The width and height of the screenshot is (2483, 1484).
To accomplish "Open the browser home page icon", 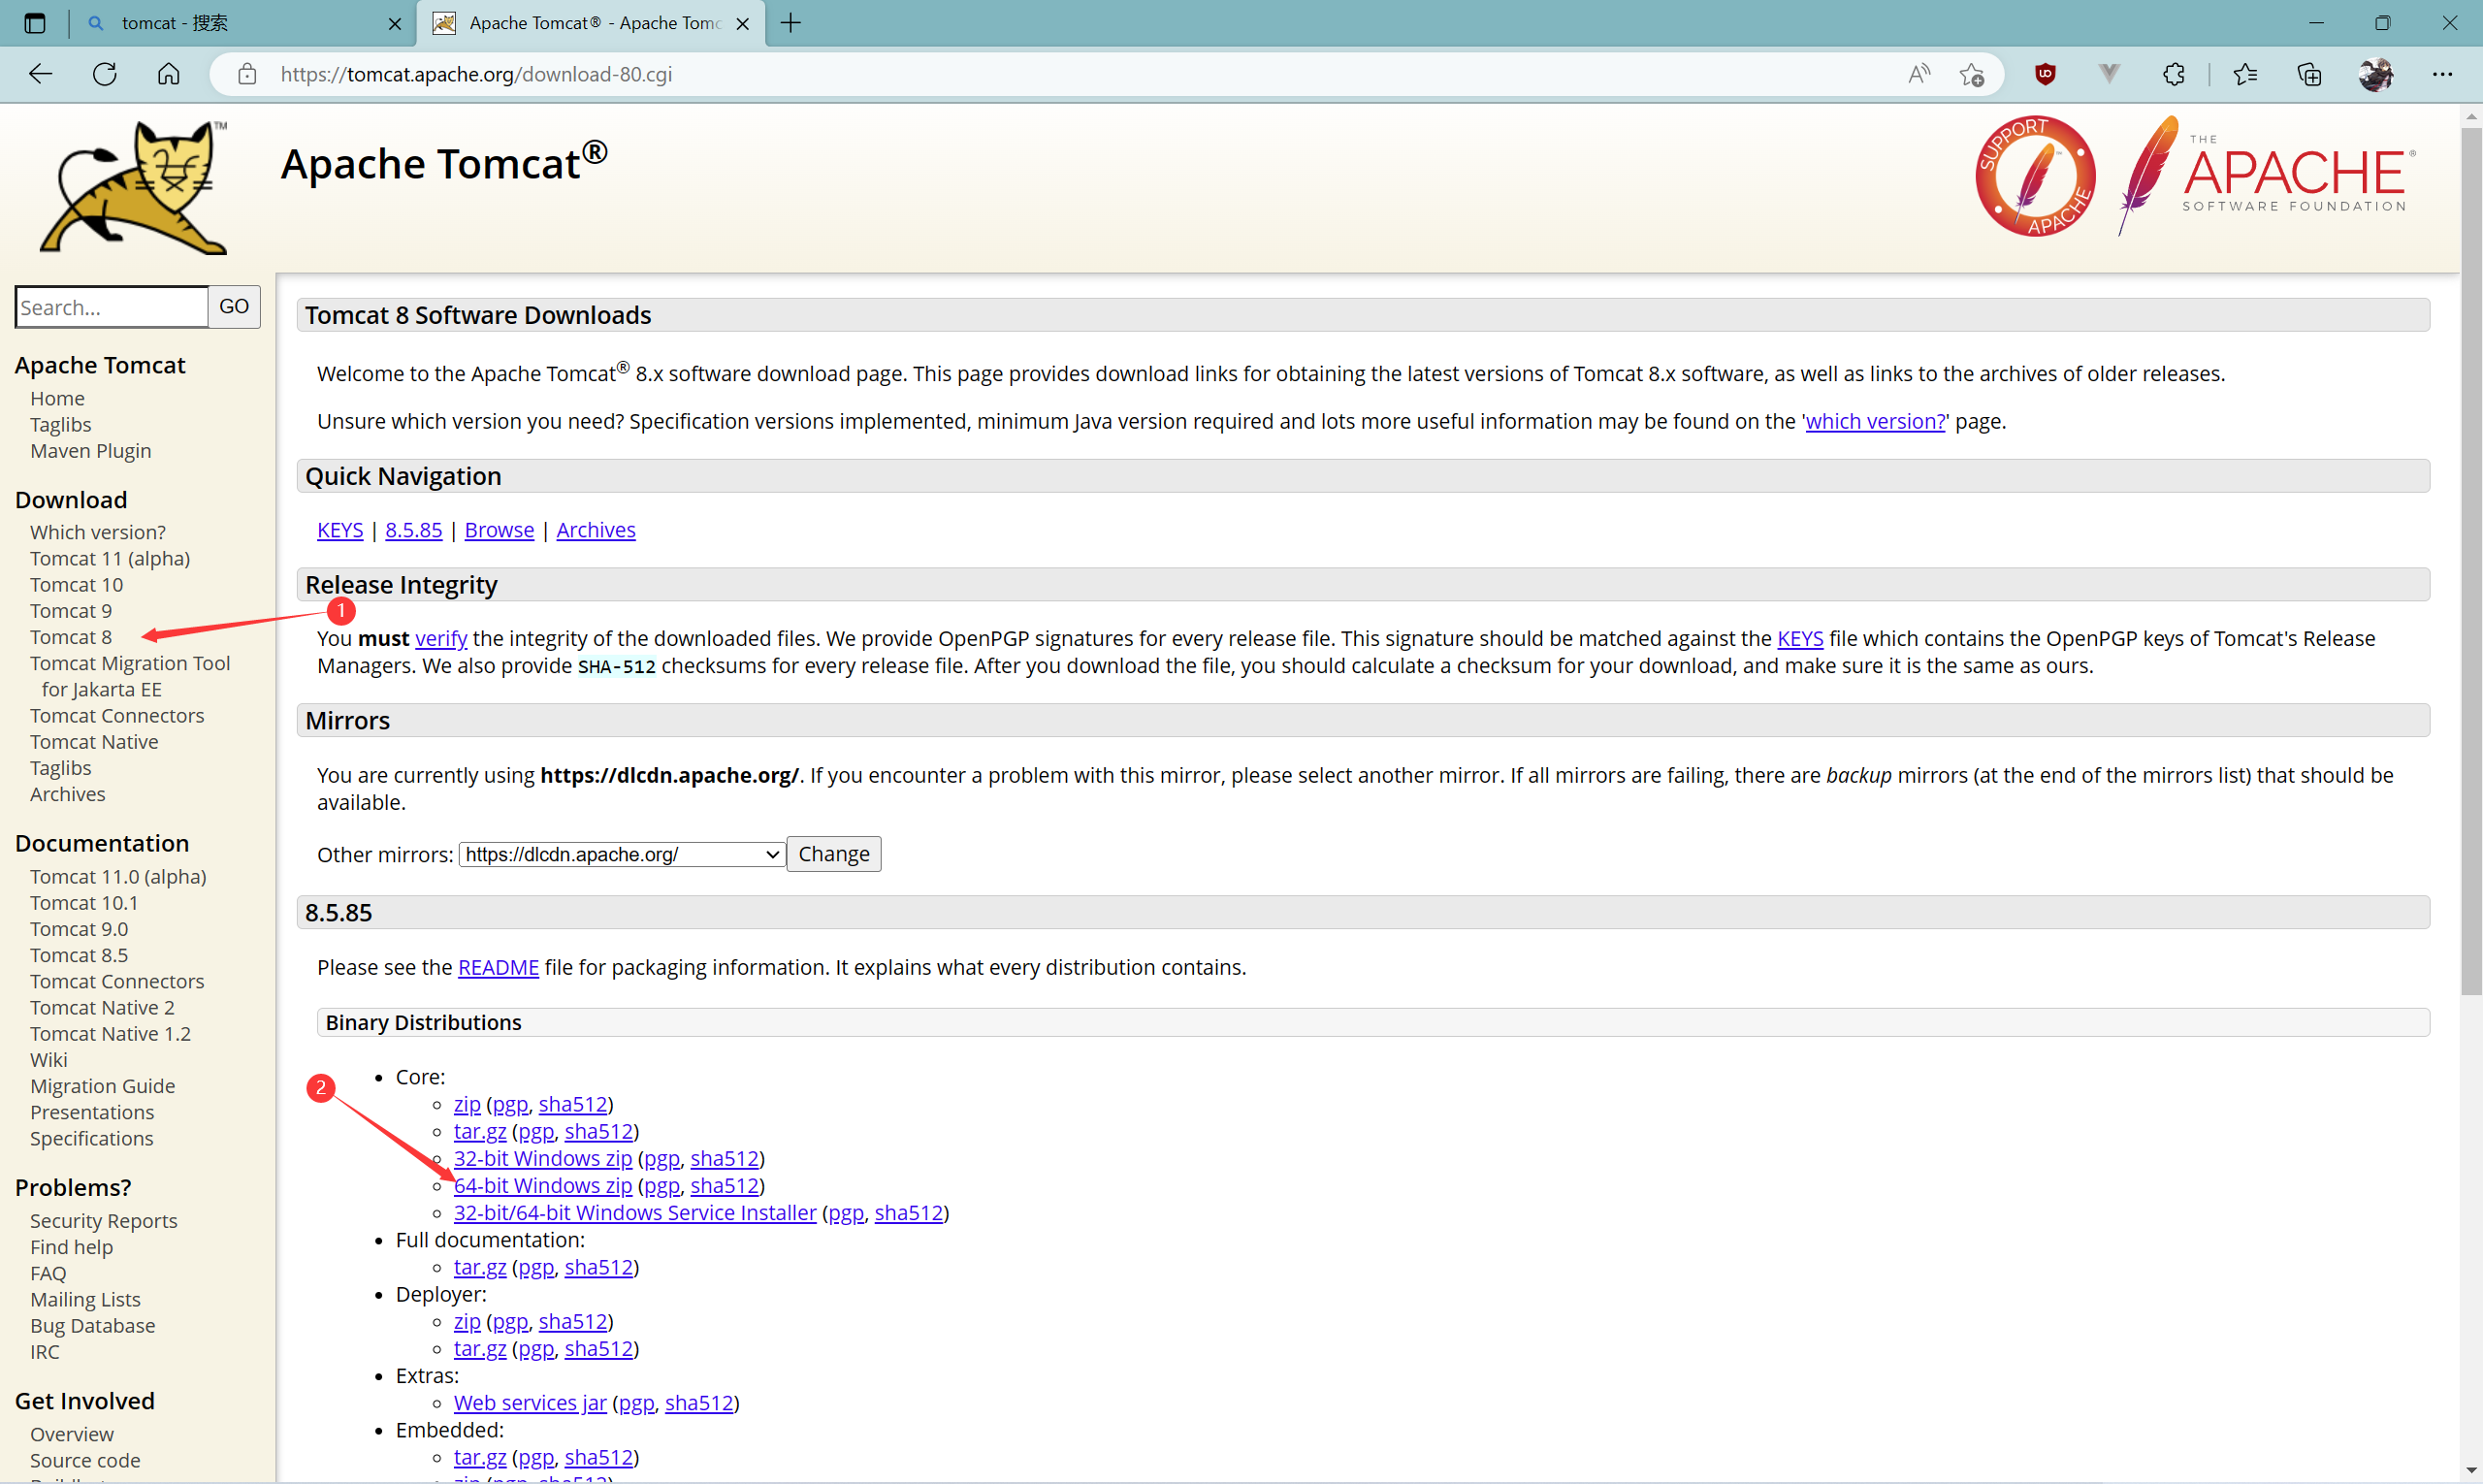I will [169, 74].
